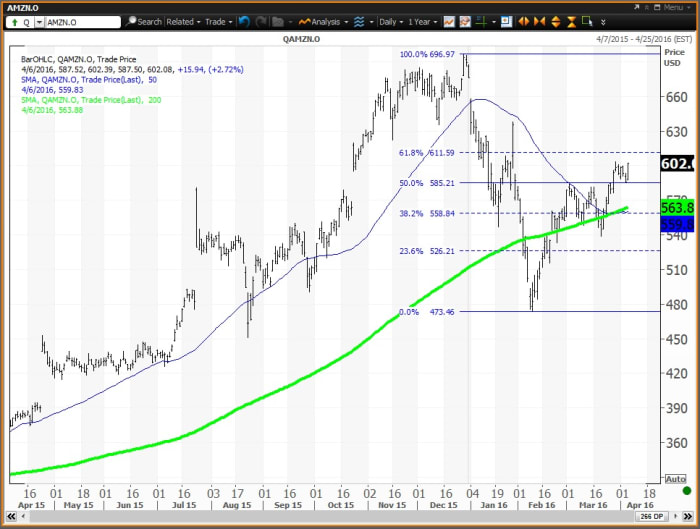The width and height of the screenshot is (700, 529).
Task: Click the expand horizontally orange arrows icon
Action: point(523,21)
